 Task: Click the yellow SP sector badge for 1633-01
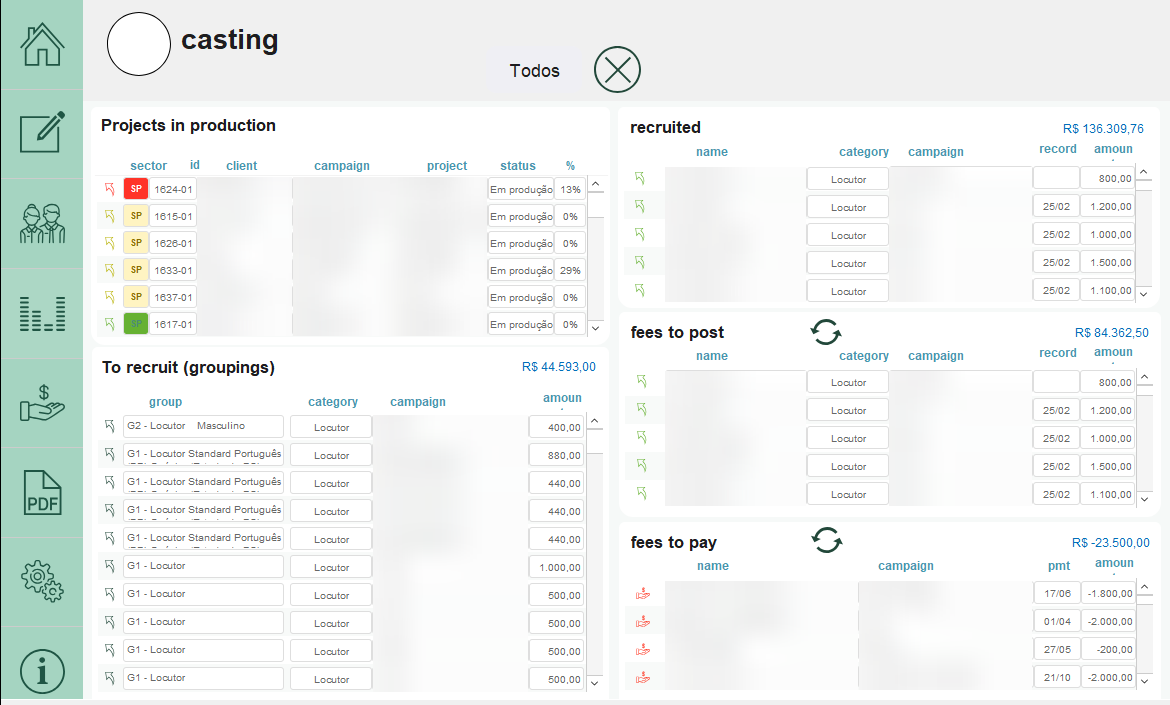pyautogui.click(x=136, y=270)
